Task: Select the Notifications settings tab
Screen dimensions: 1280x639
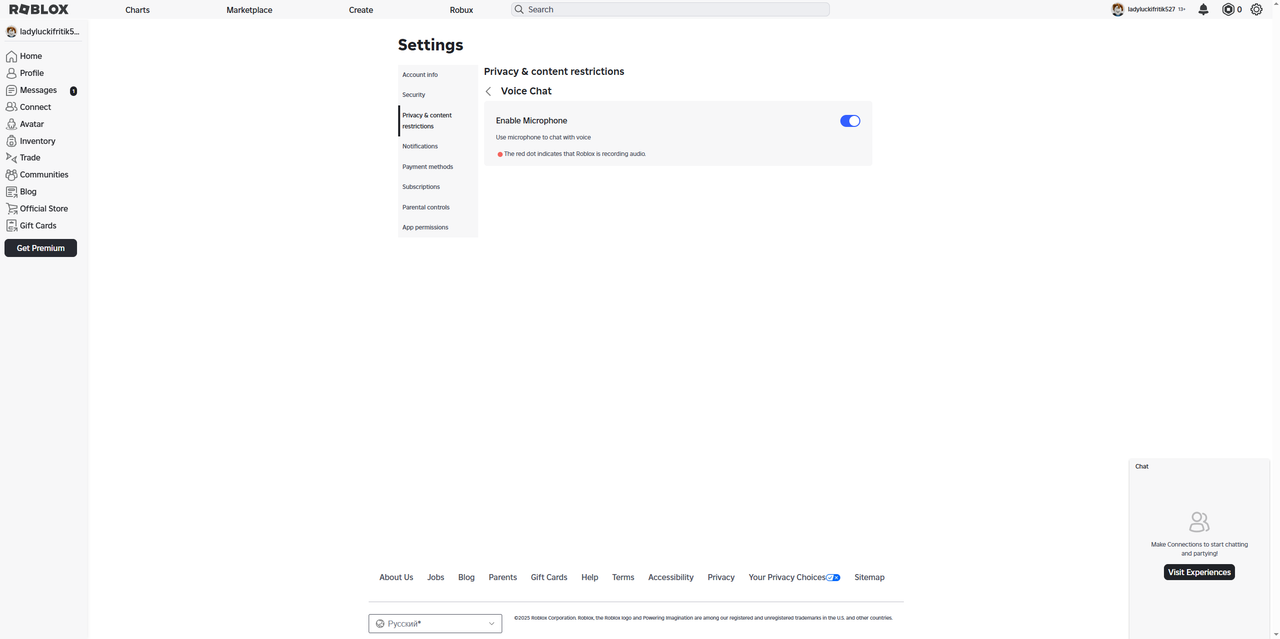Action: [438, 146]
